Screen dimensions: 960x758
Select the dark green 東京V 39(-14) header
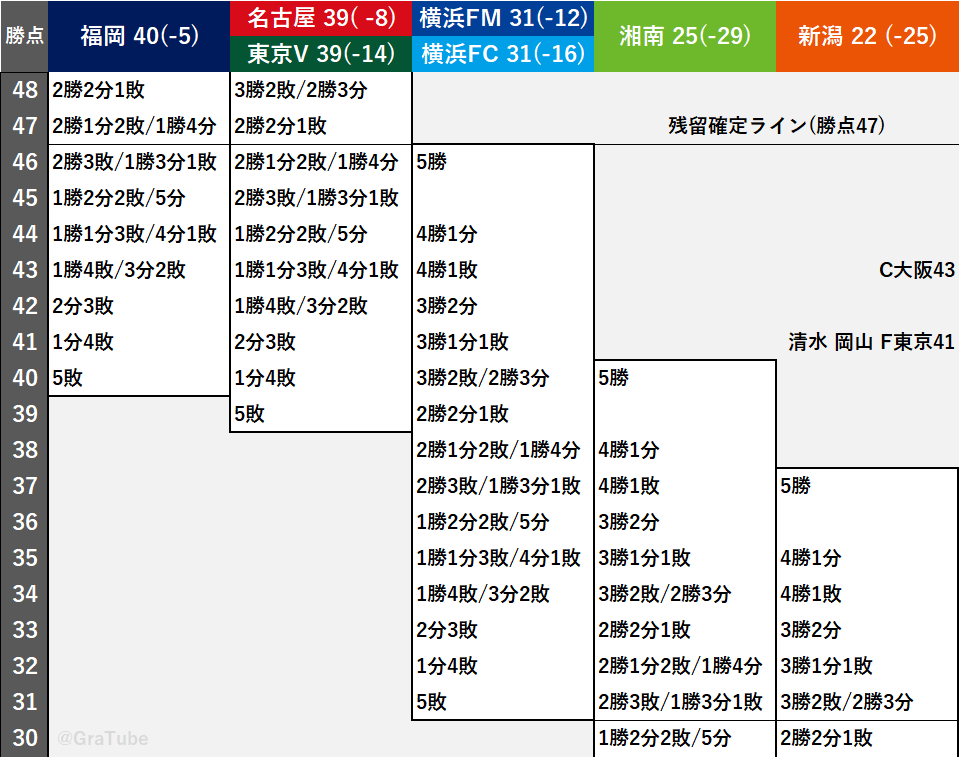[320, 54]
